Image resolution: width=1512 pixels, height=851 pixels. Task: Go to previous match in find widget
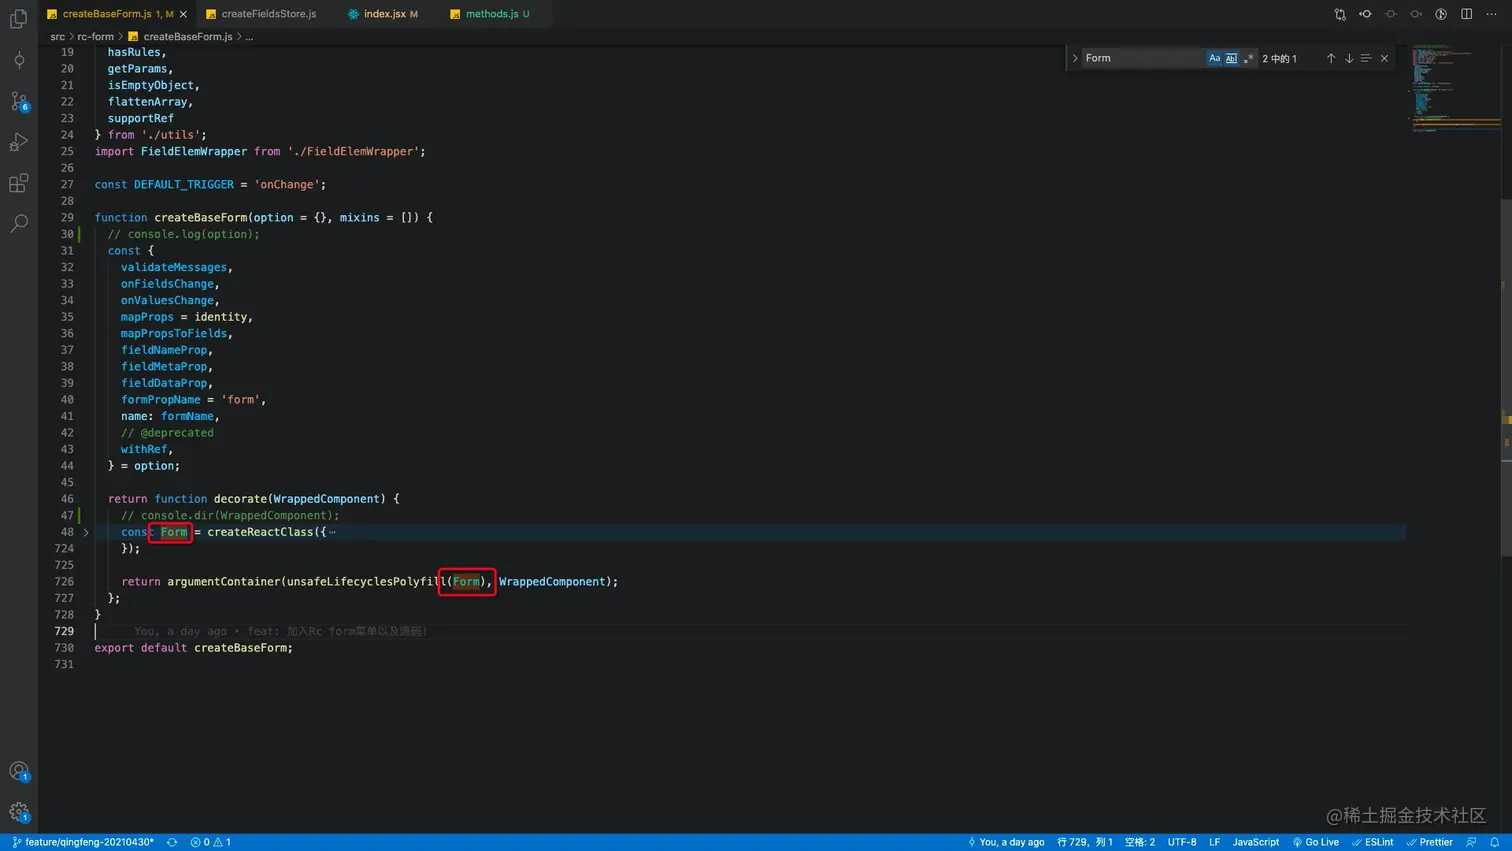[x=1331, y=58]
